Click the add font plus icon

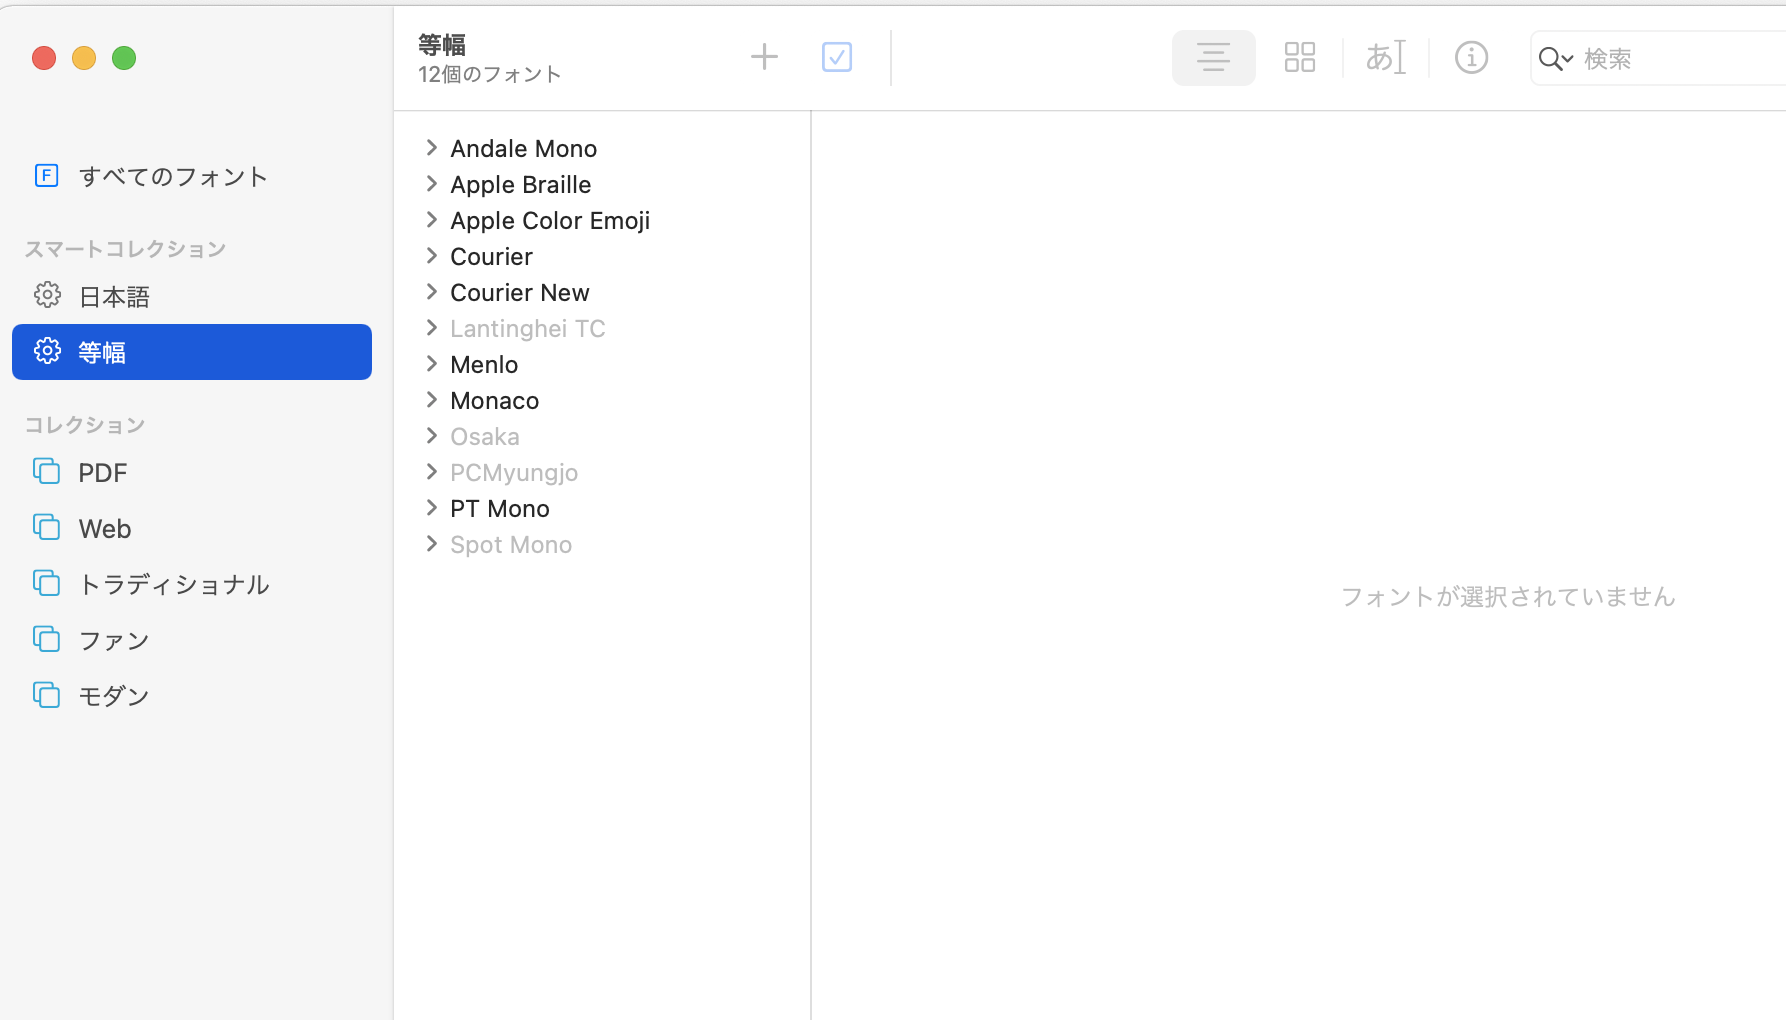pos(764,57)
